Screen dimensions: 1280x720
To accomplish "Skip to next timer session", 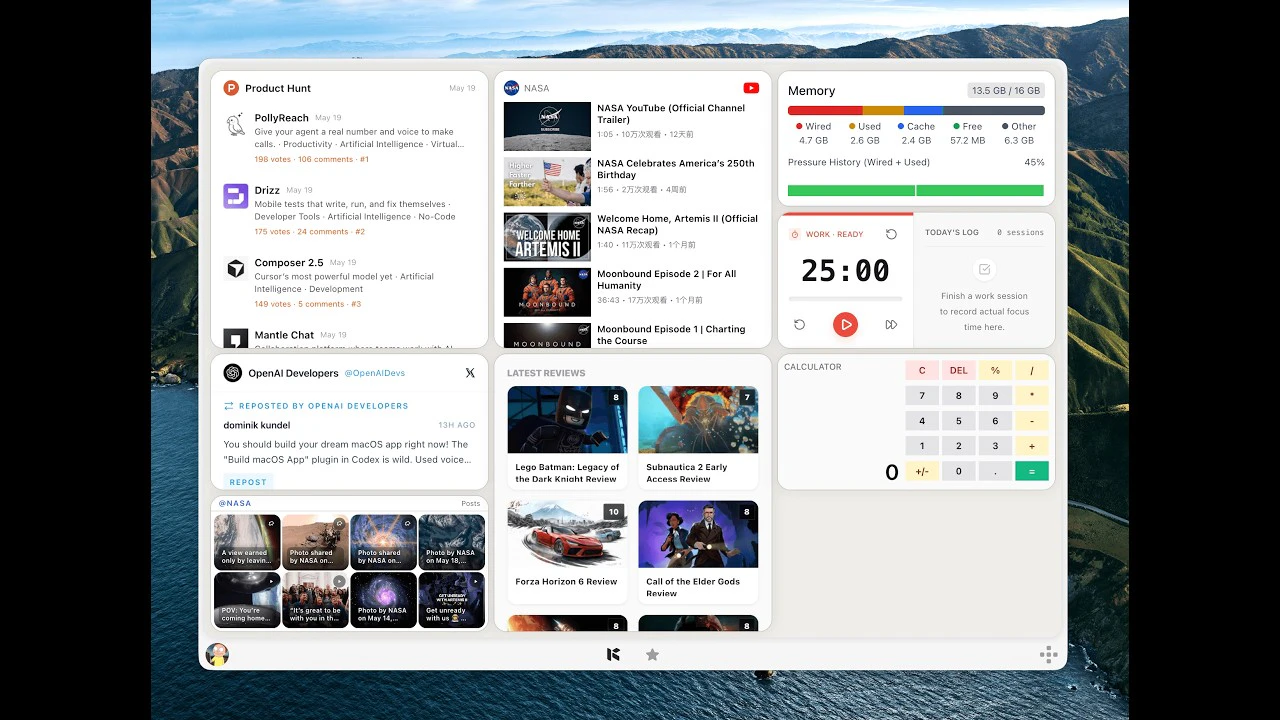I will [891, 324].
